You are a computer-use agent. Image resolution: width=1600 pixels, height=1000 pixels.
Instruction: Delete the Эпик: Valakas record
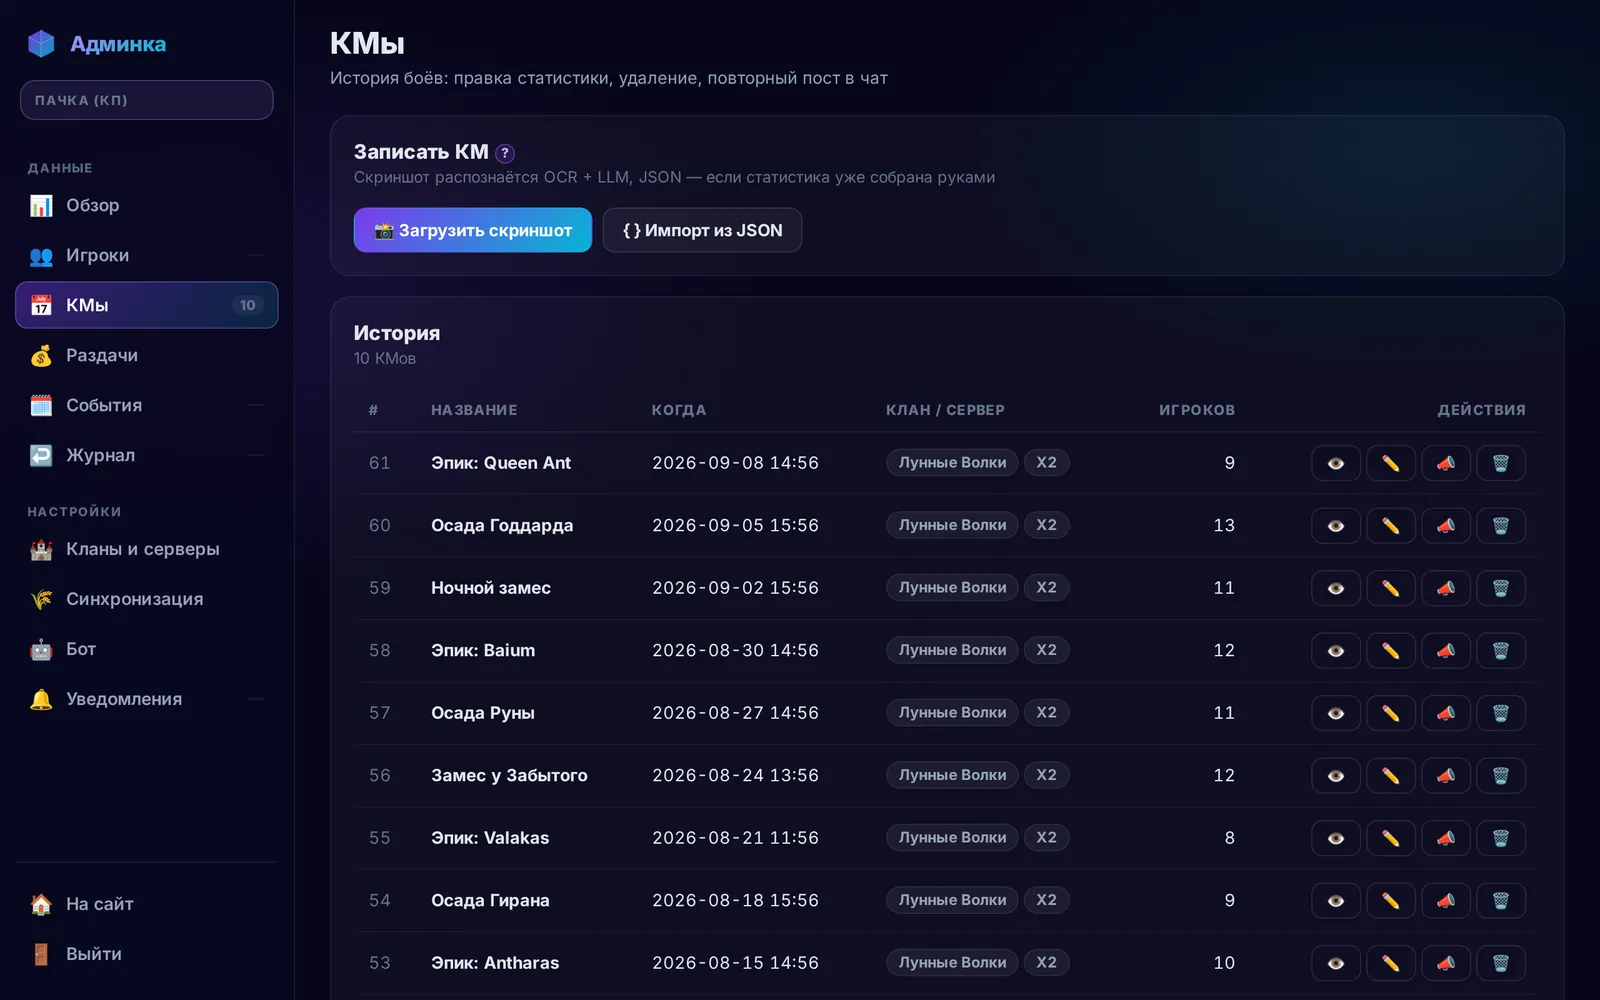pyautogui.click(x=1500, y=838)
